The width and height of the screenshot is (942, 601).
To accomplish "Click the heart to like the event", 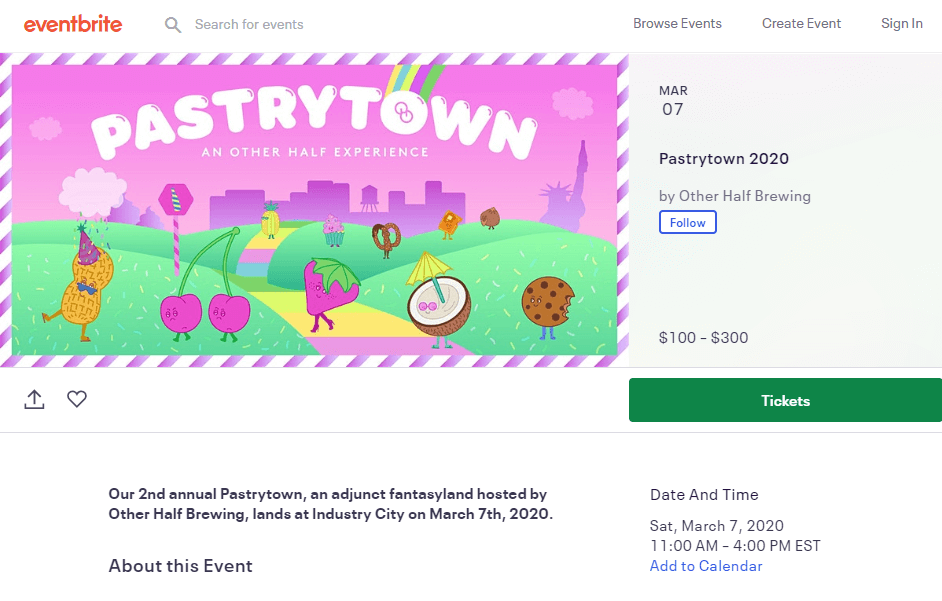I will tap(77, 399).
